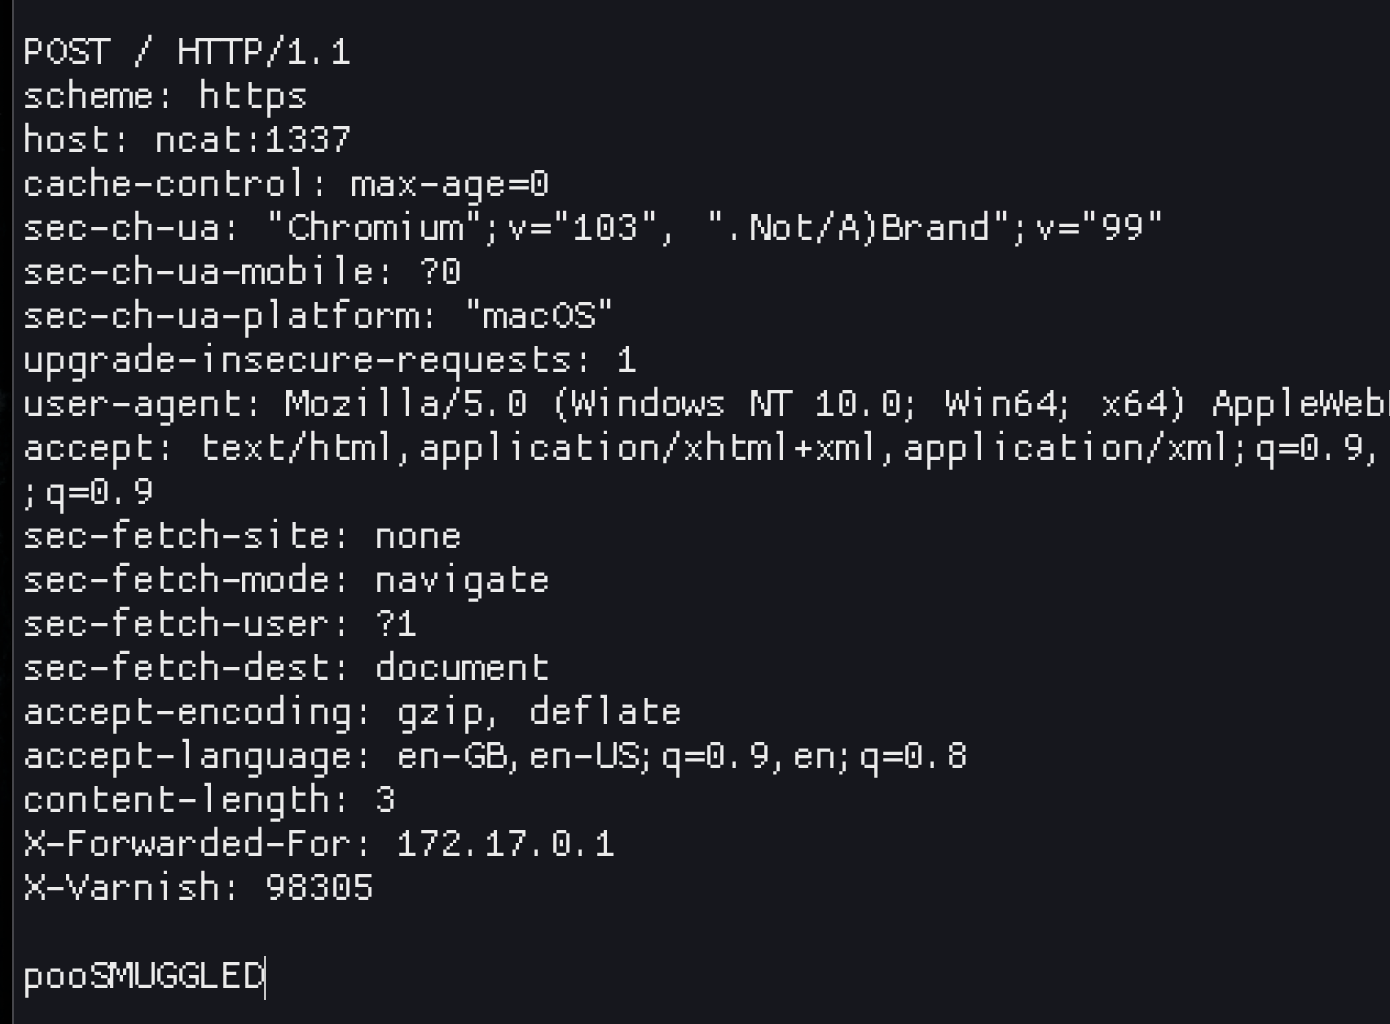Click the sec-ch-ua Chromium header line
This screenshot has width=1390, height=1024.
(593, 228)
